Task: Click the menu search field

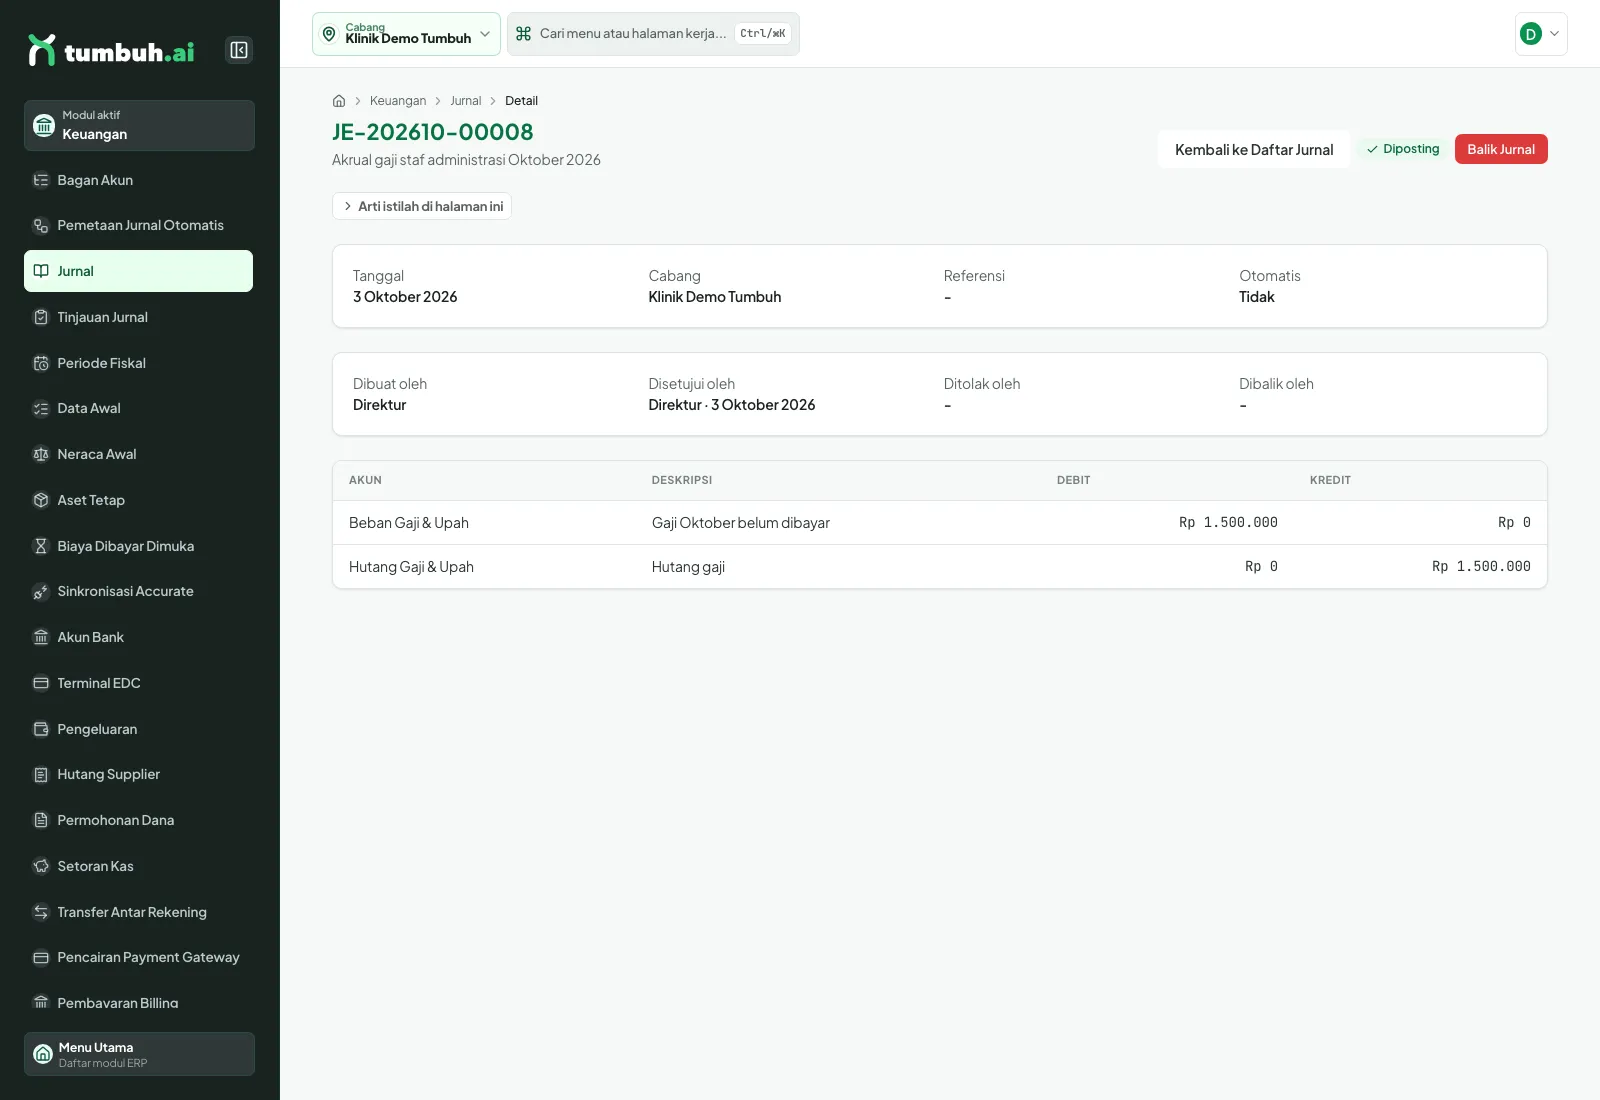Action: click(x=653, y=34)
